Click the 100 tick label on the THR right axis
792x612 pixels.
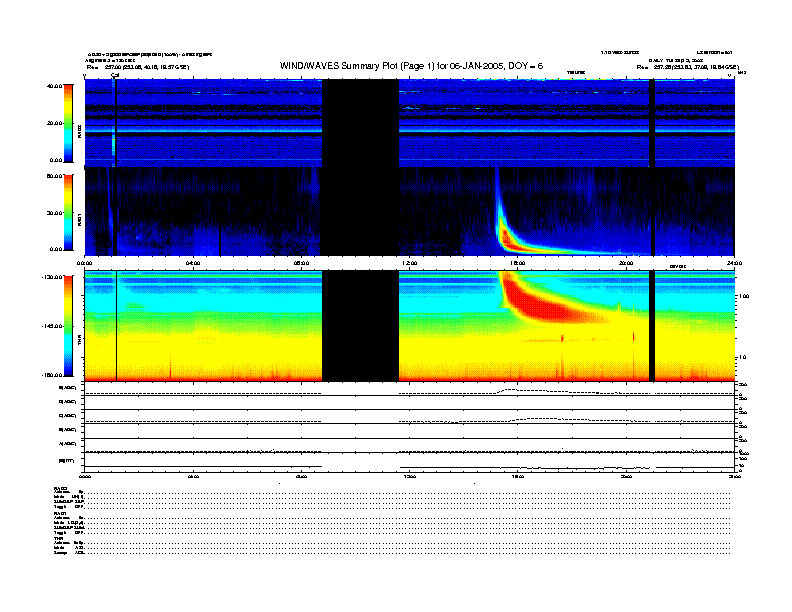pos(744,296)
